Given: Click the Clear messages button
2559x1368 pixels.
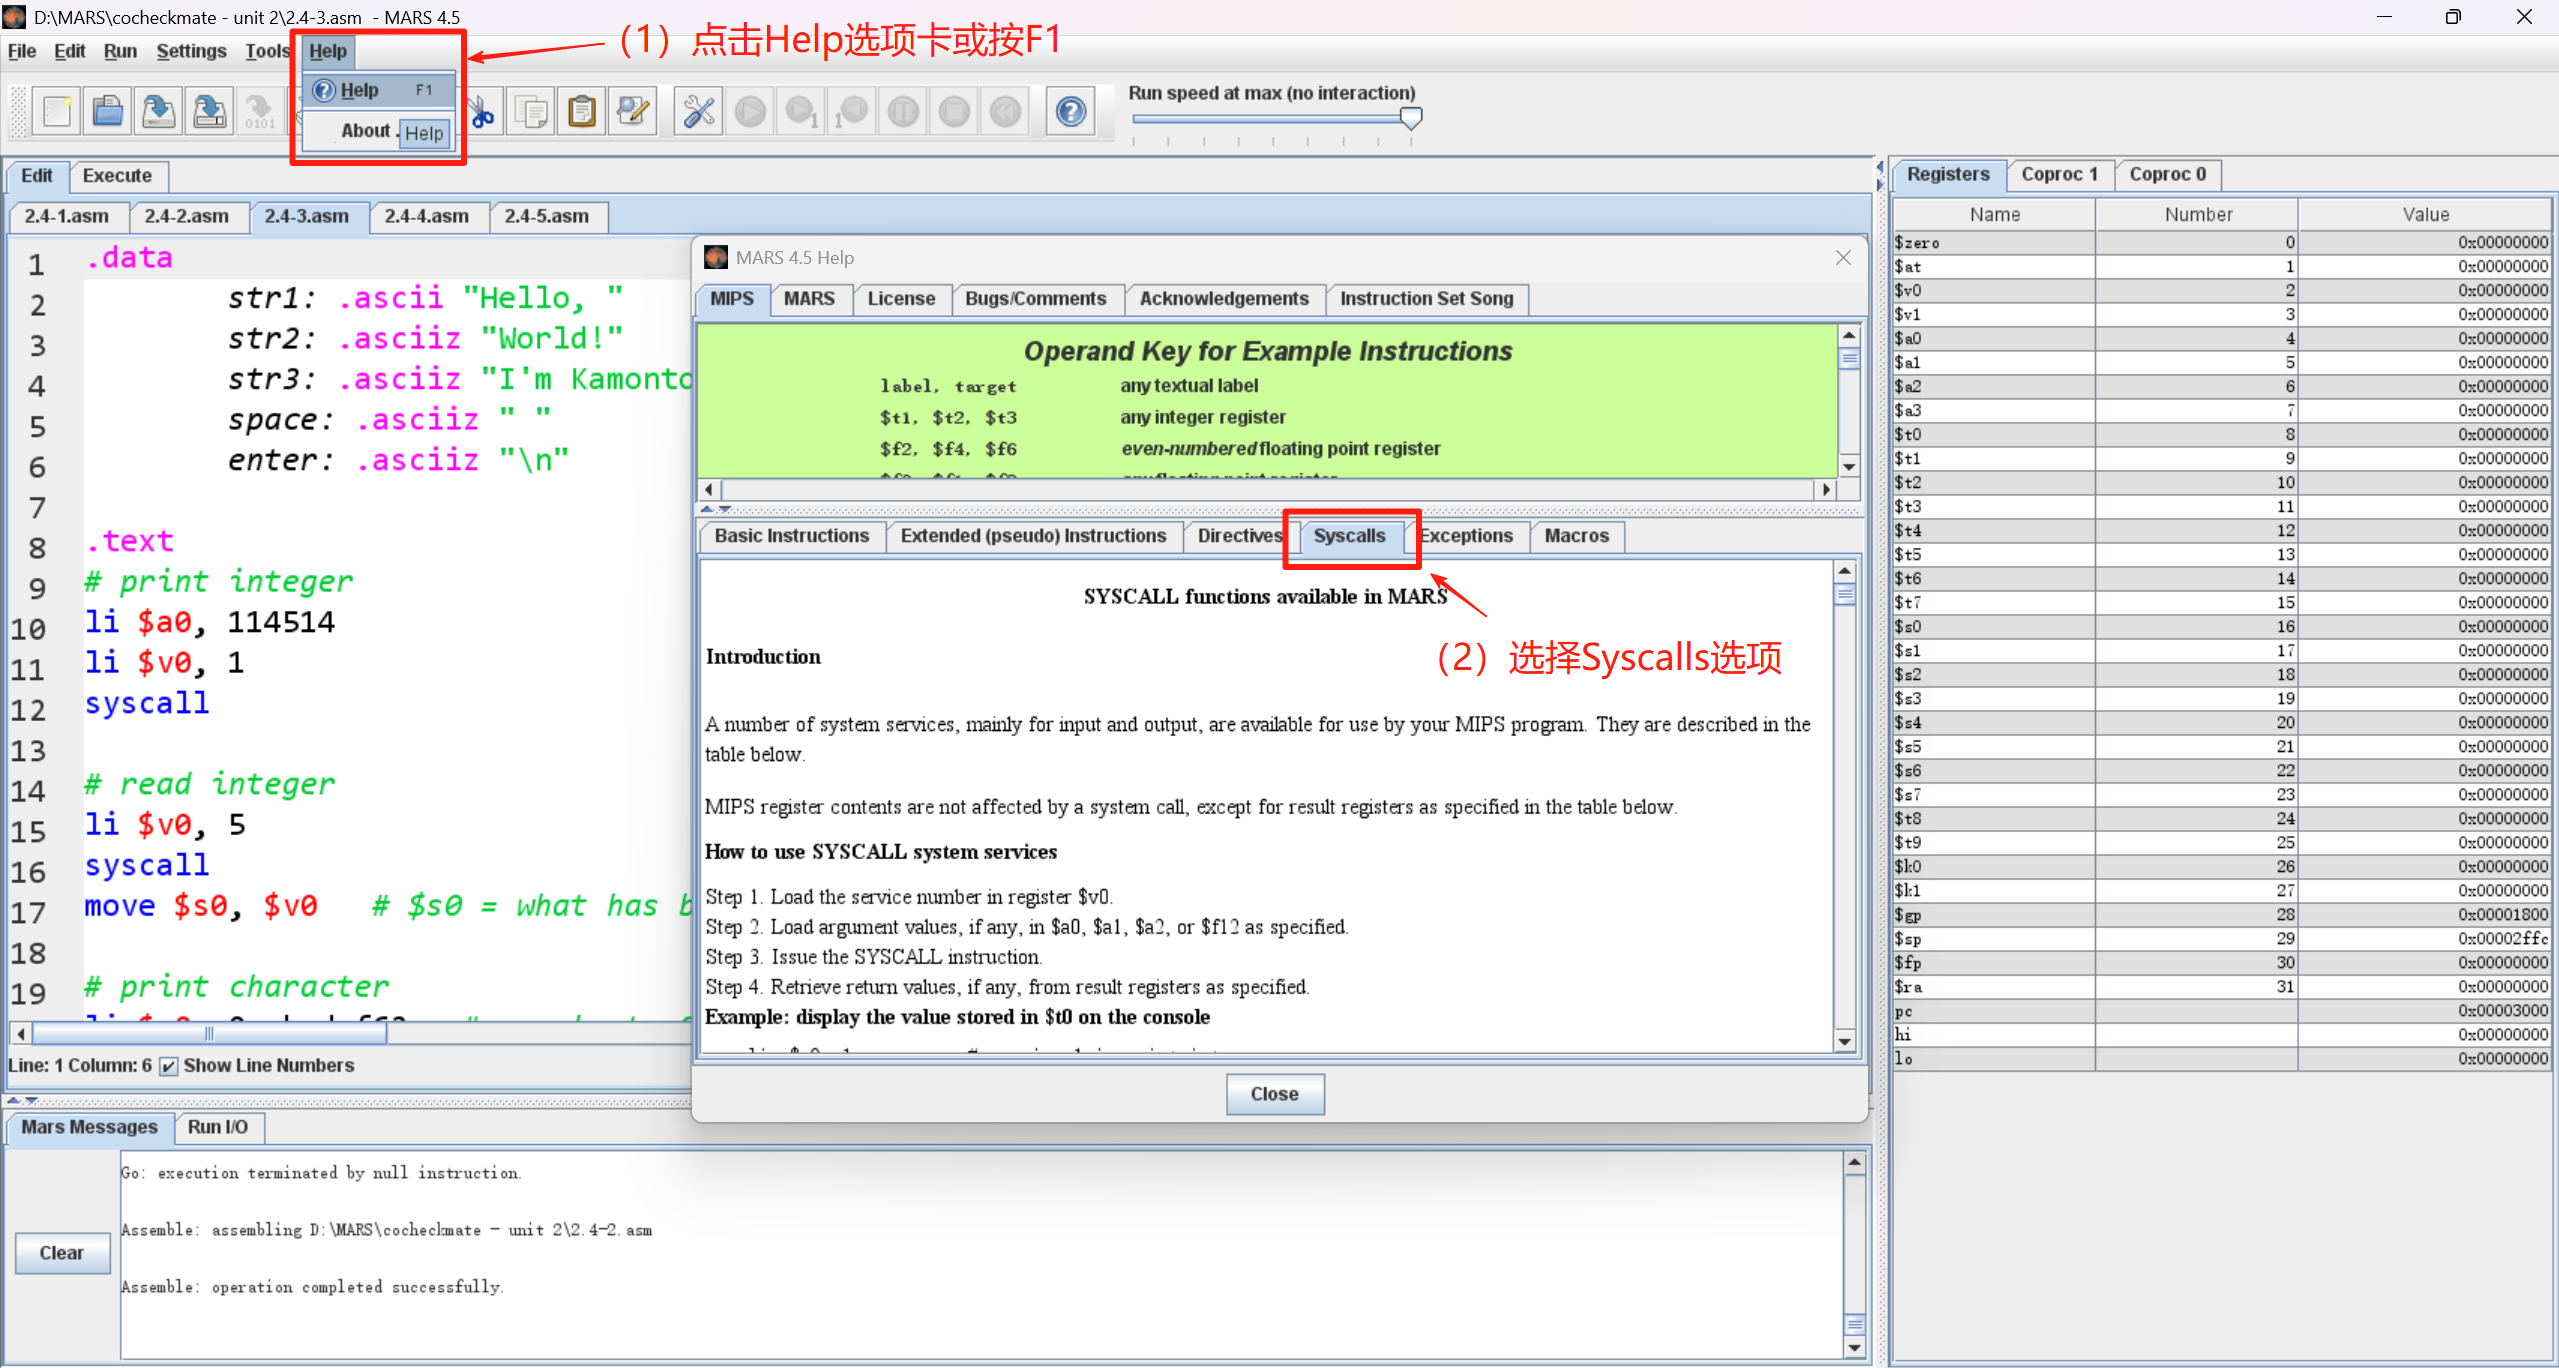Looking at the screenshot, I should 62,1253.
